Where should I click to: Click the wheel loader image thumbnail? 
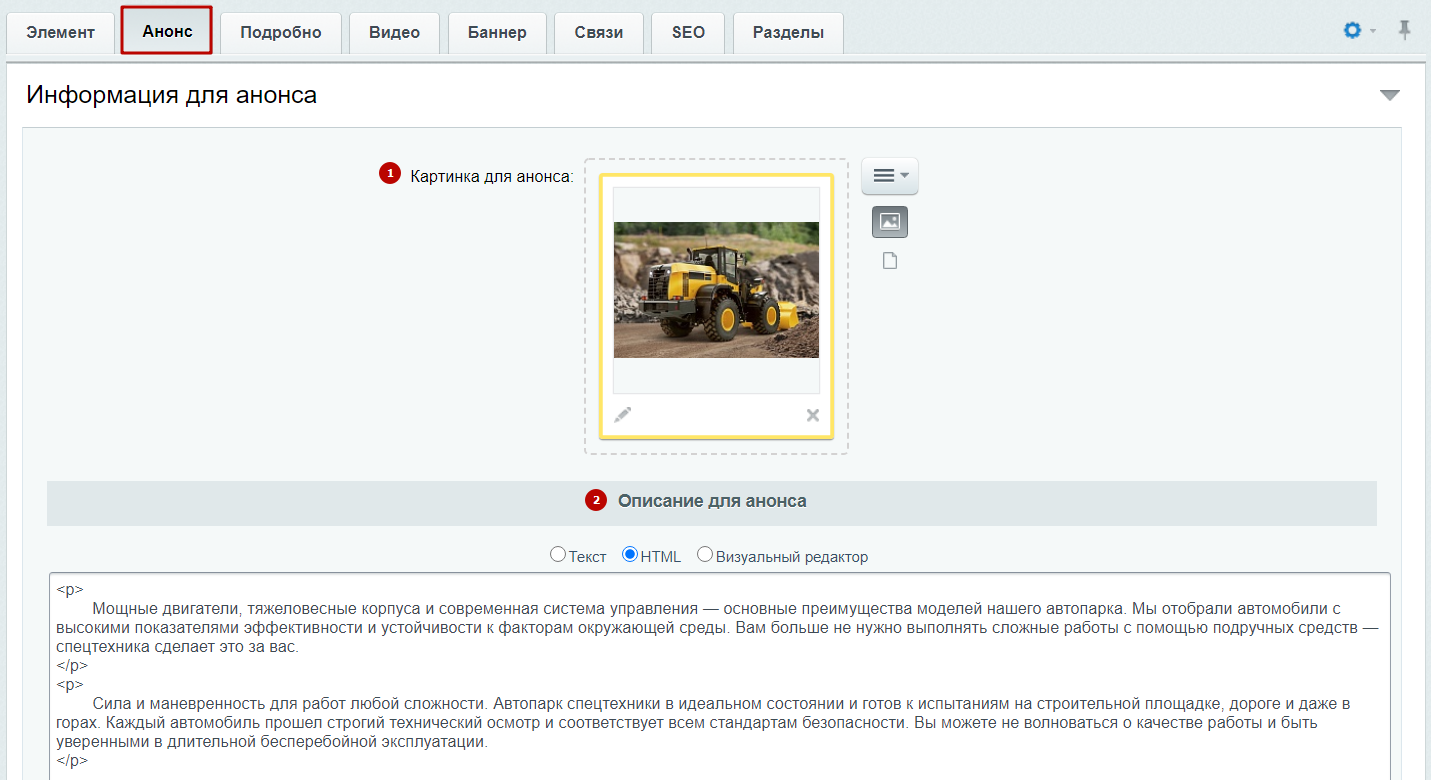tap(716, 290)
